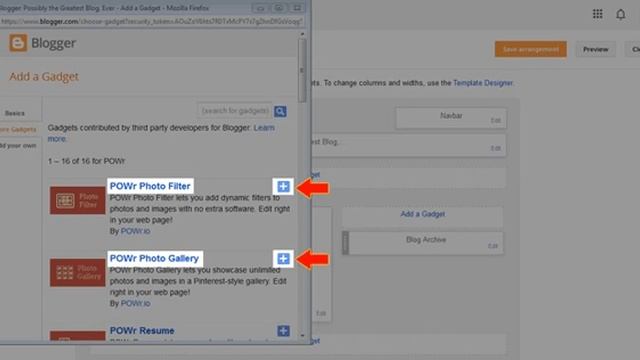Screen dimensions: 640x360
Task: Select the More Gadgets tab
Action: [18, 130]
